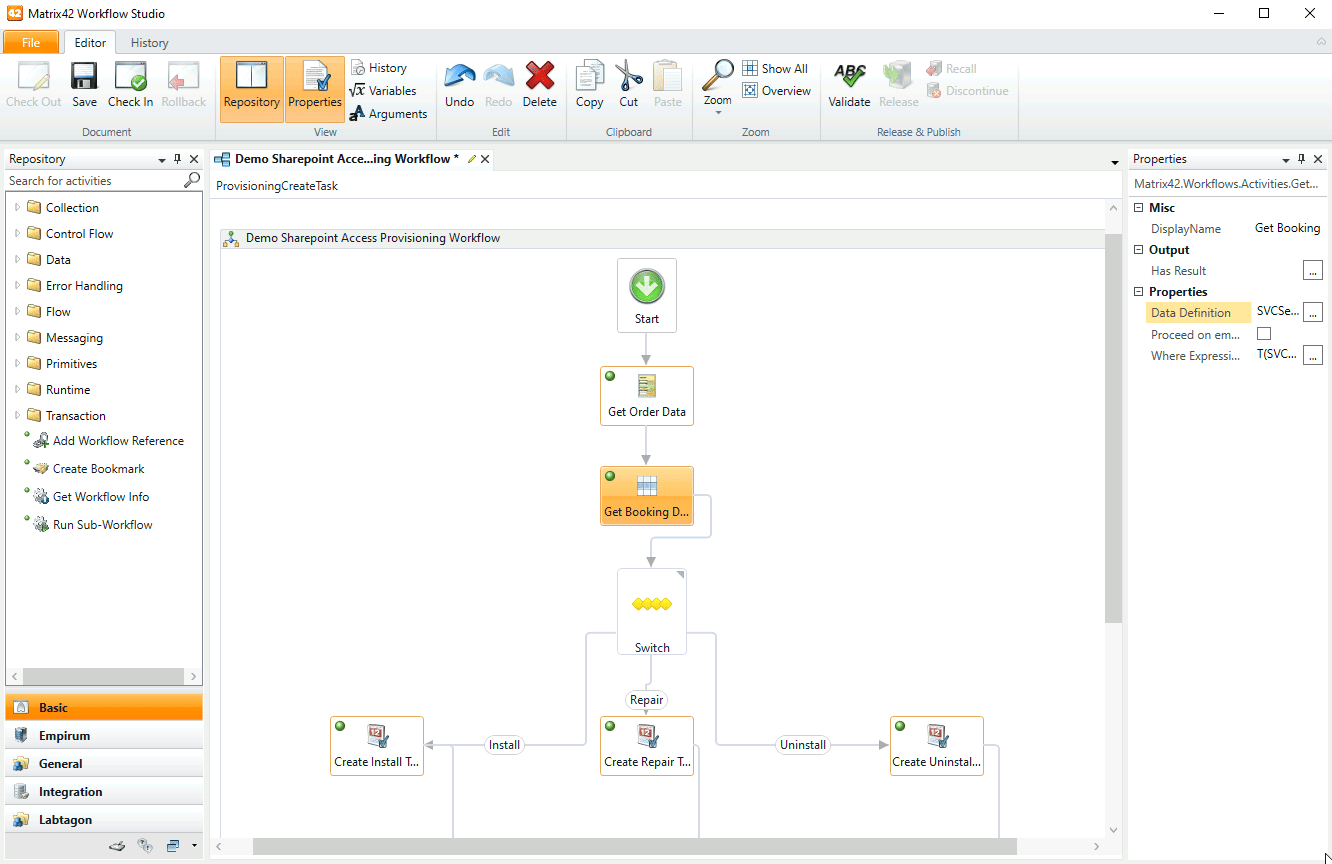
Task: Select the Get Order Data activity
Action: [x=647, y=396]
